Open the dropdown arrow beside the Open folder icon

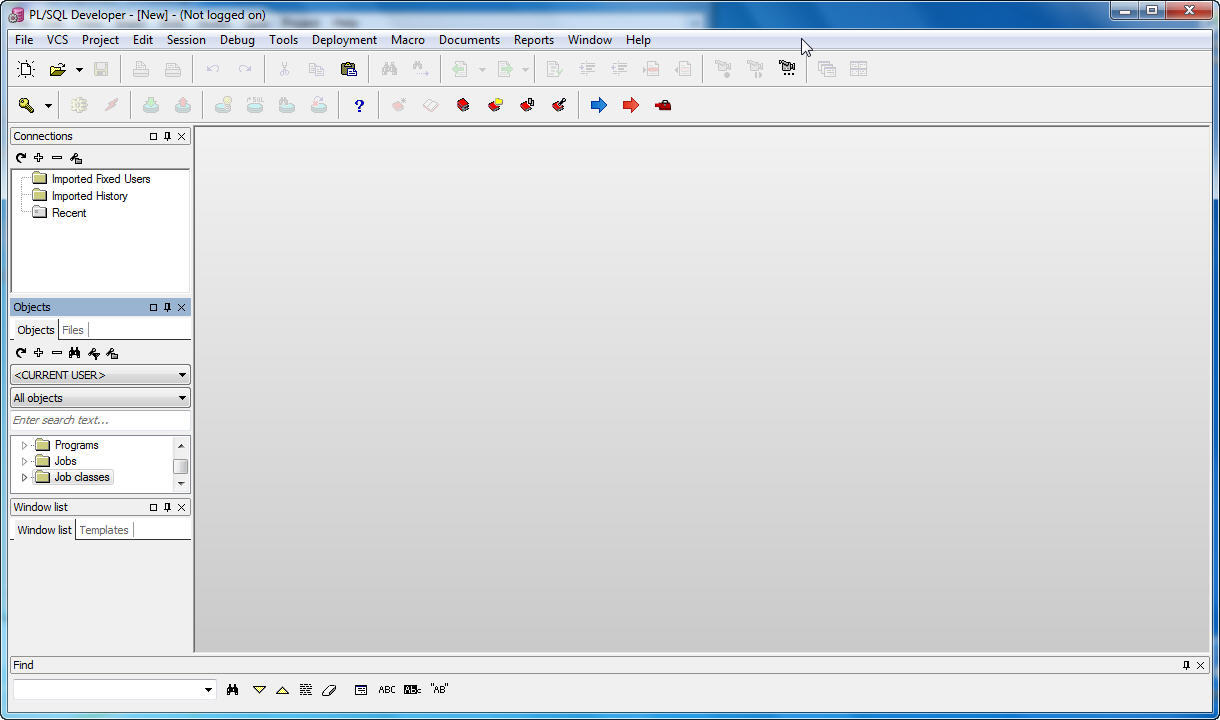click(x=79, y=70)
